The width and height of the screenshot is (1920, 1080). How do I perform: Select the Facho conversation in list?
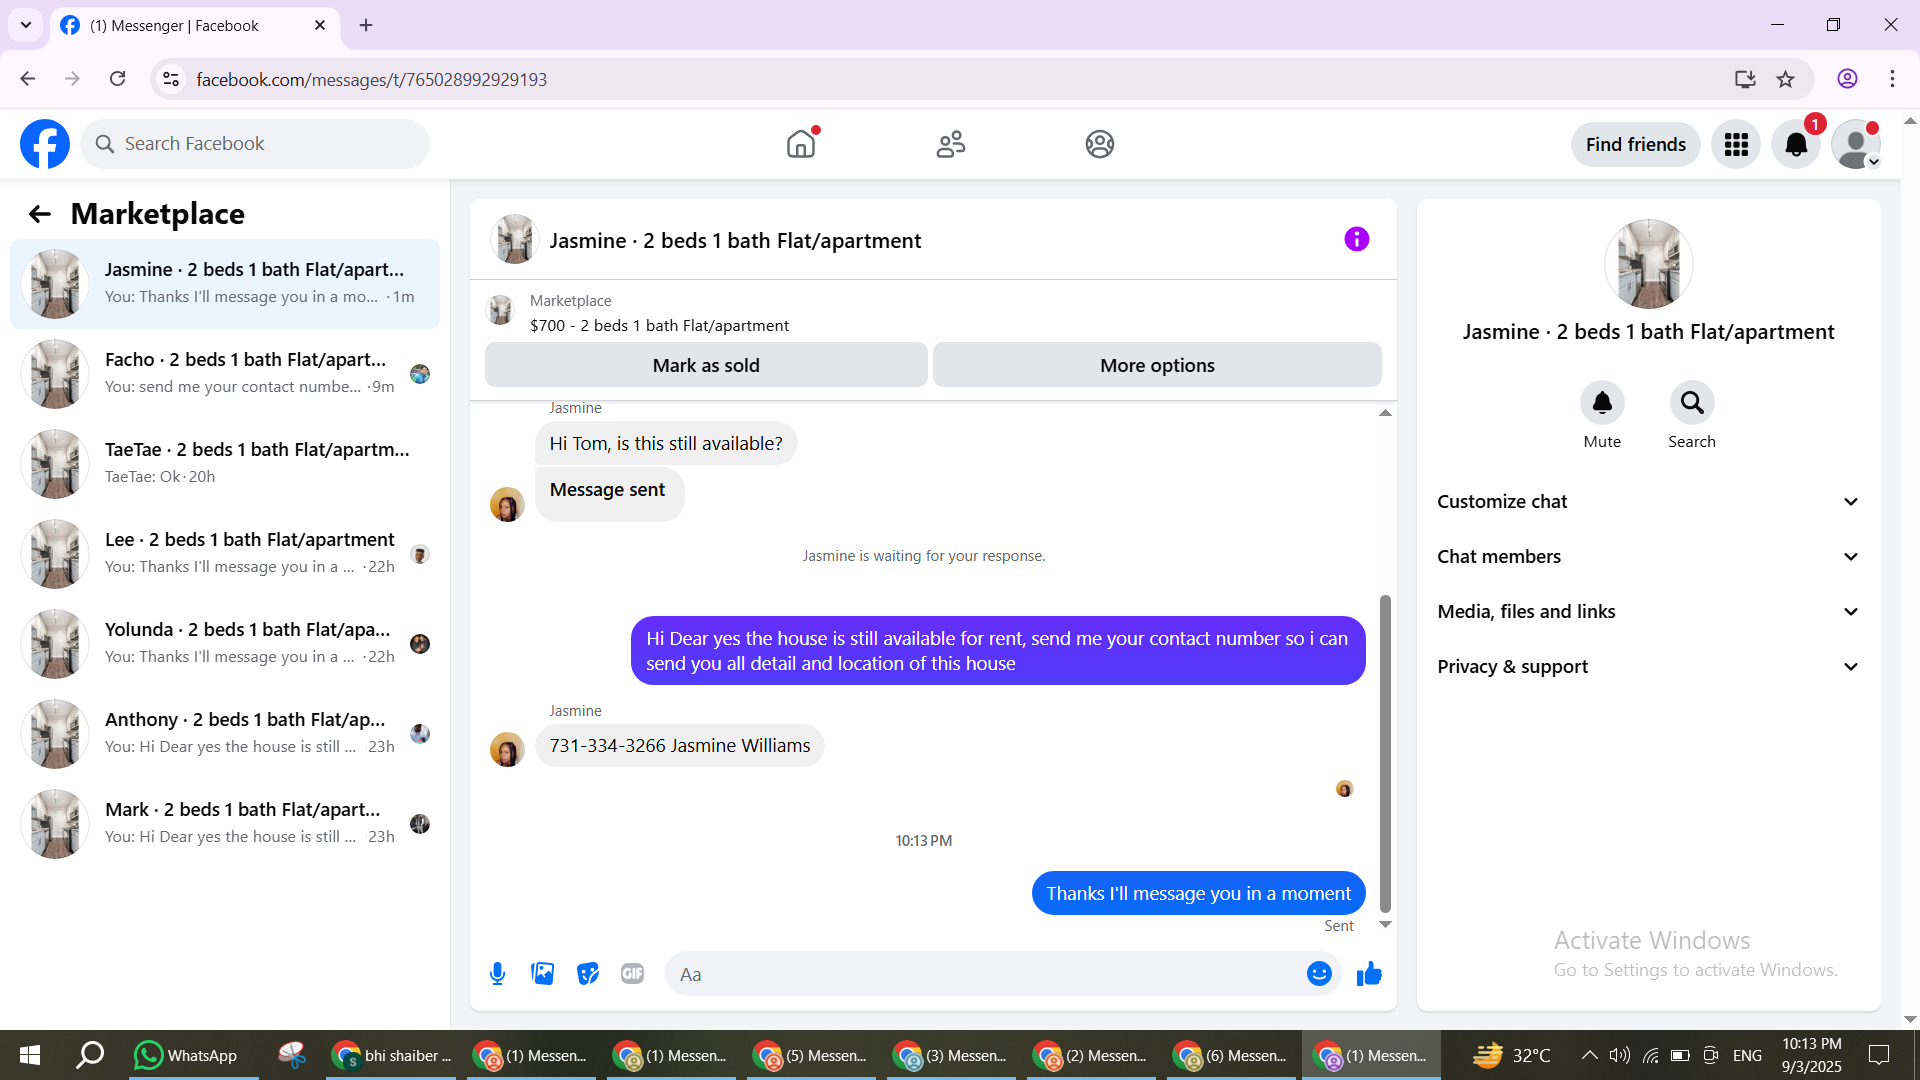click(225, 374)
